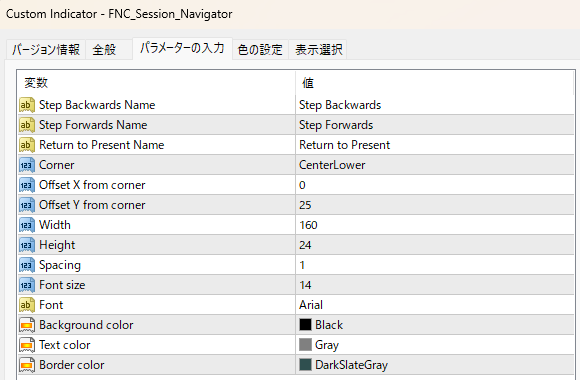The width and height of the screenshot is (580, 380).
Task: Open the Border color DarkSlateGray value
Action: point(435,365)
